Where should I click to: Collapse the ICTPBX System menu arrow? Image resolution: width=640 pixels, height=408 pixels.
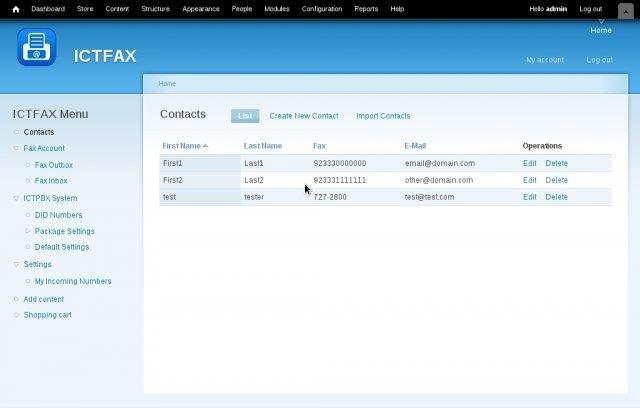pyautogui.click(x=16, y=198)
